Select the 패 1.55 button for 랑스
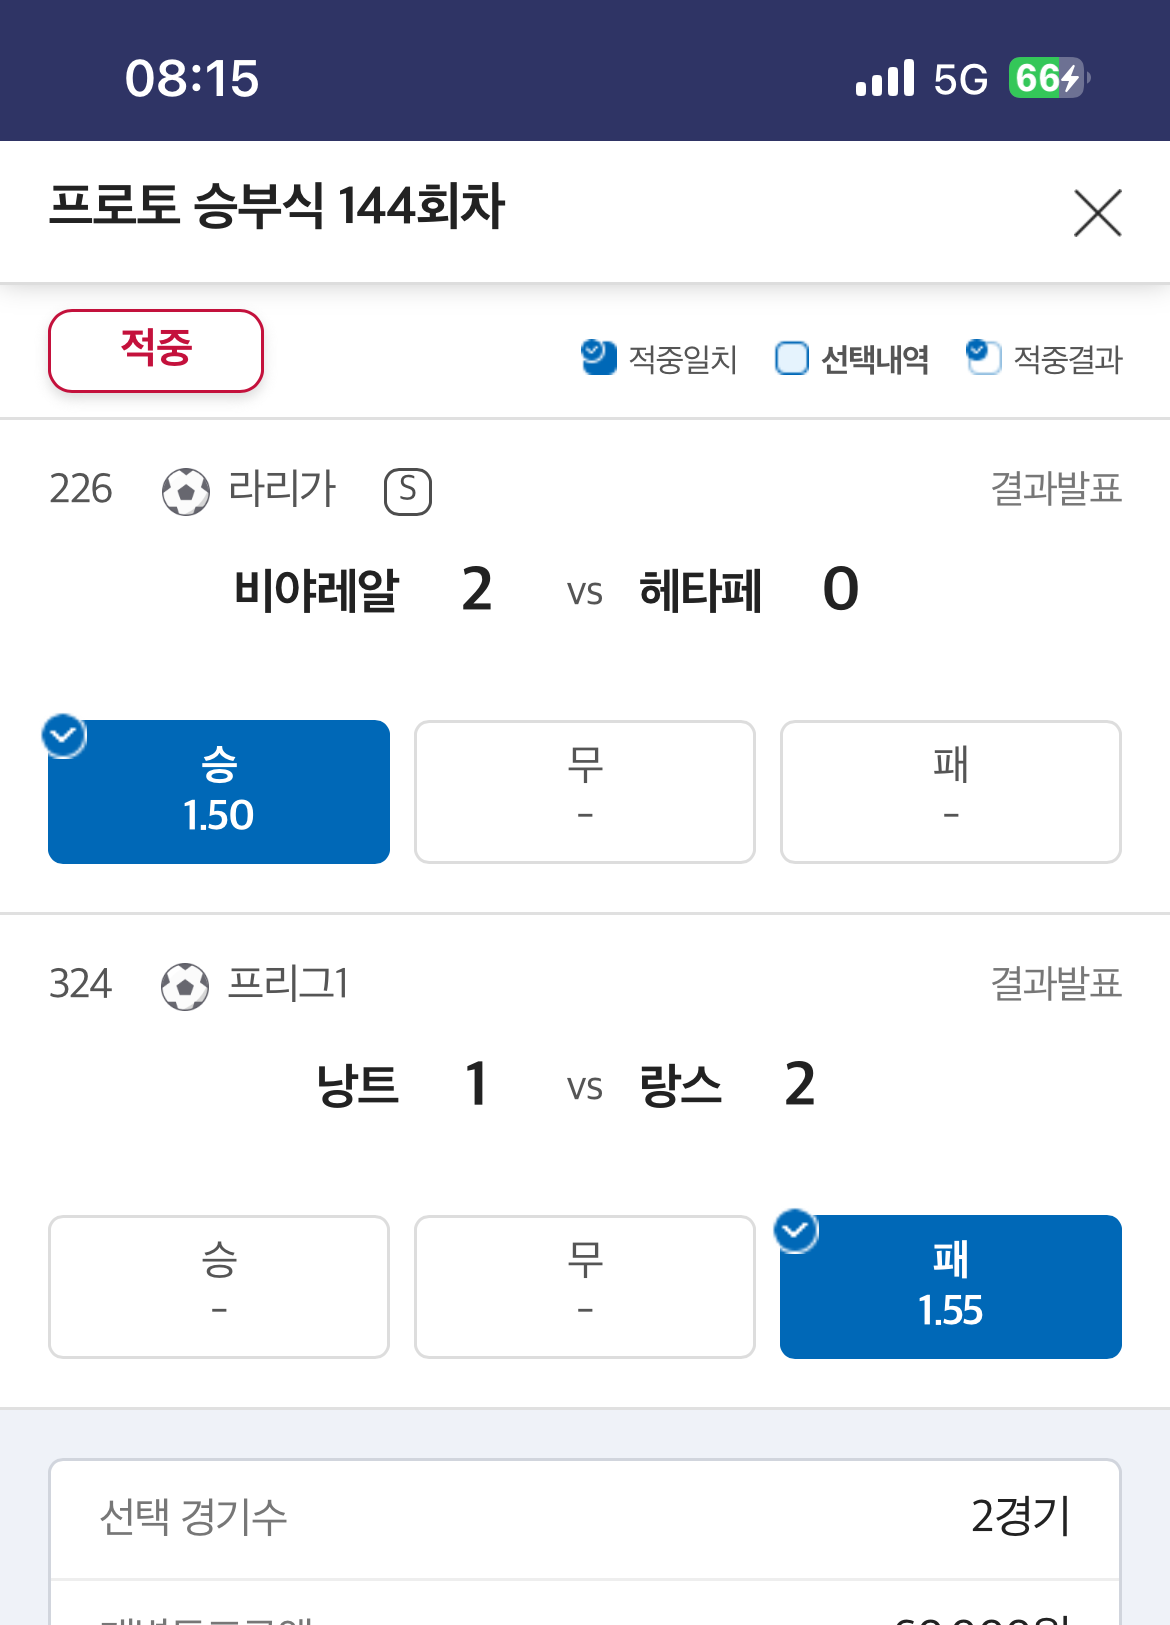 pos(950,1287)
